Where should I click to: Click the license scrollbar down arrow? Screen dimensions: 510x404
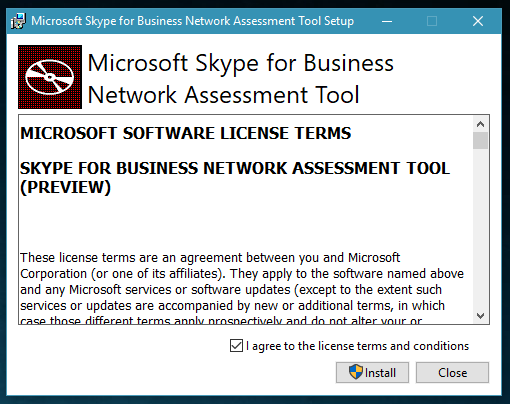tap(480, 315)
